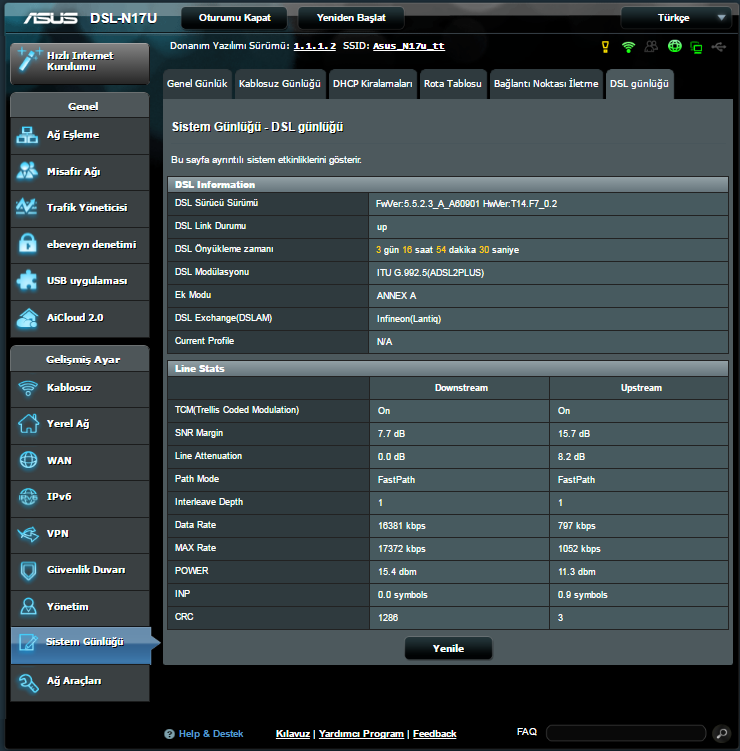Viewport: 740px width, 751px height.
Task: Click the yellow DSL status bulb icon
Action: tap(605, 46)
